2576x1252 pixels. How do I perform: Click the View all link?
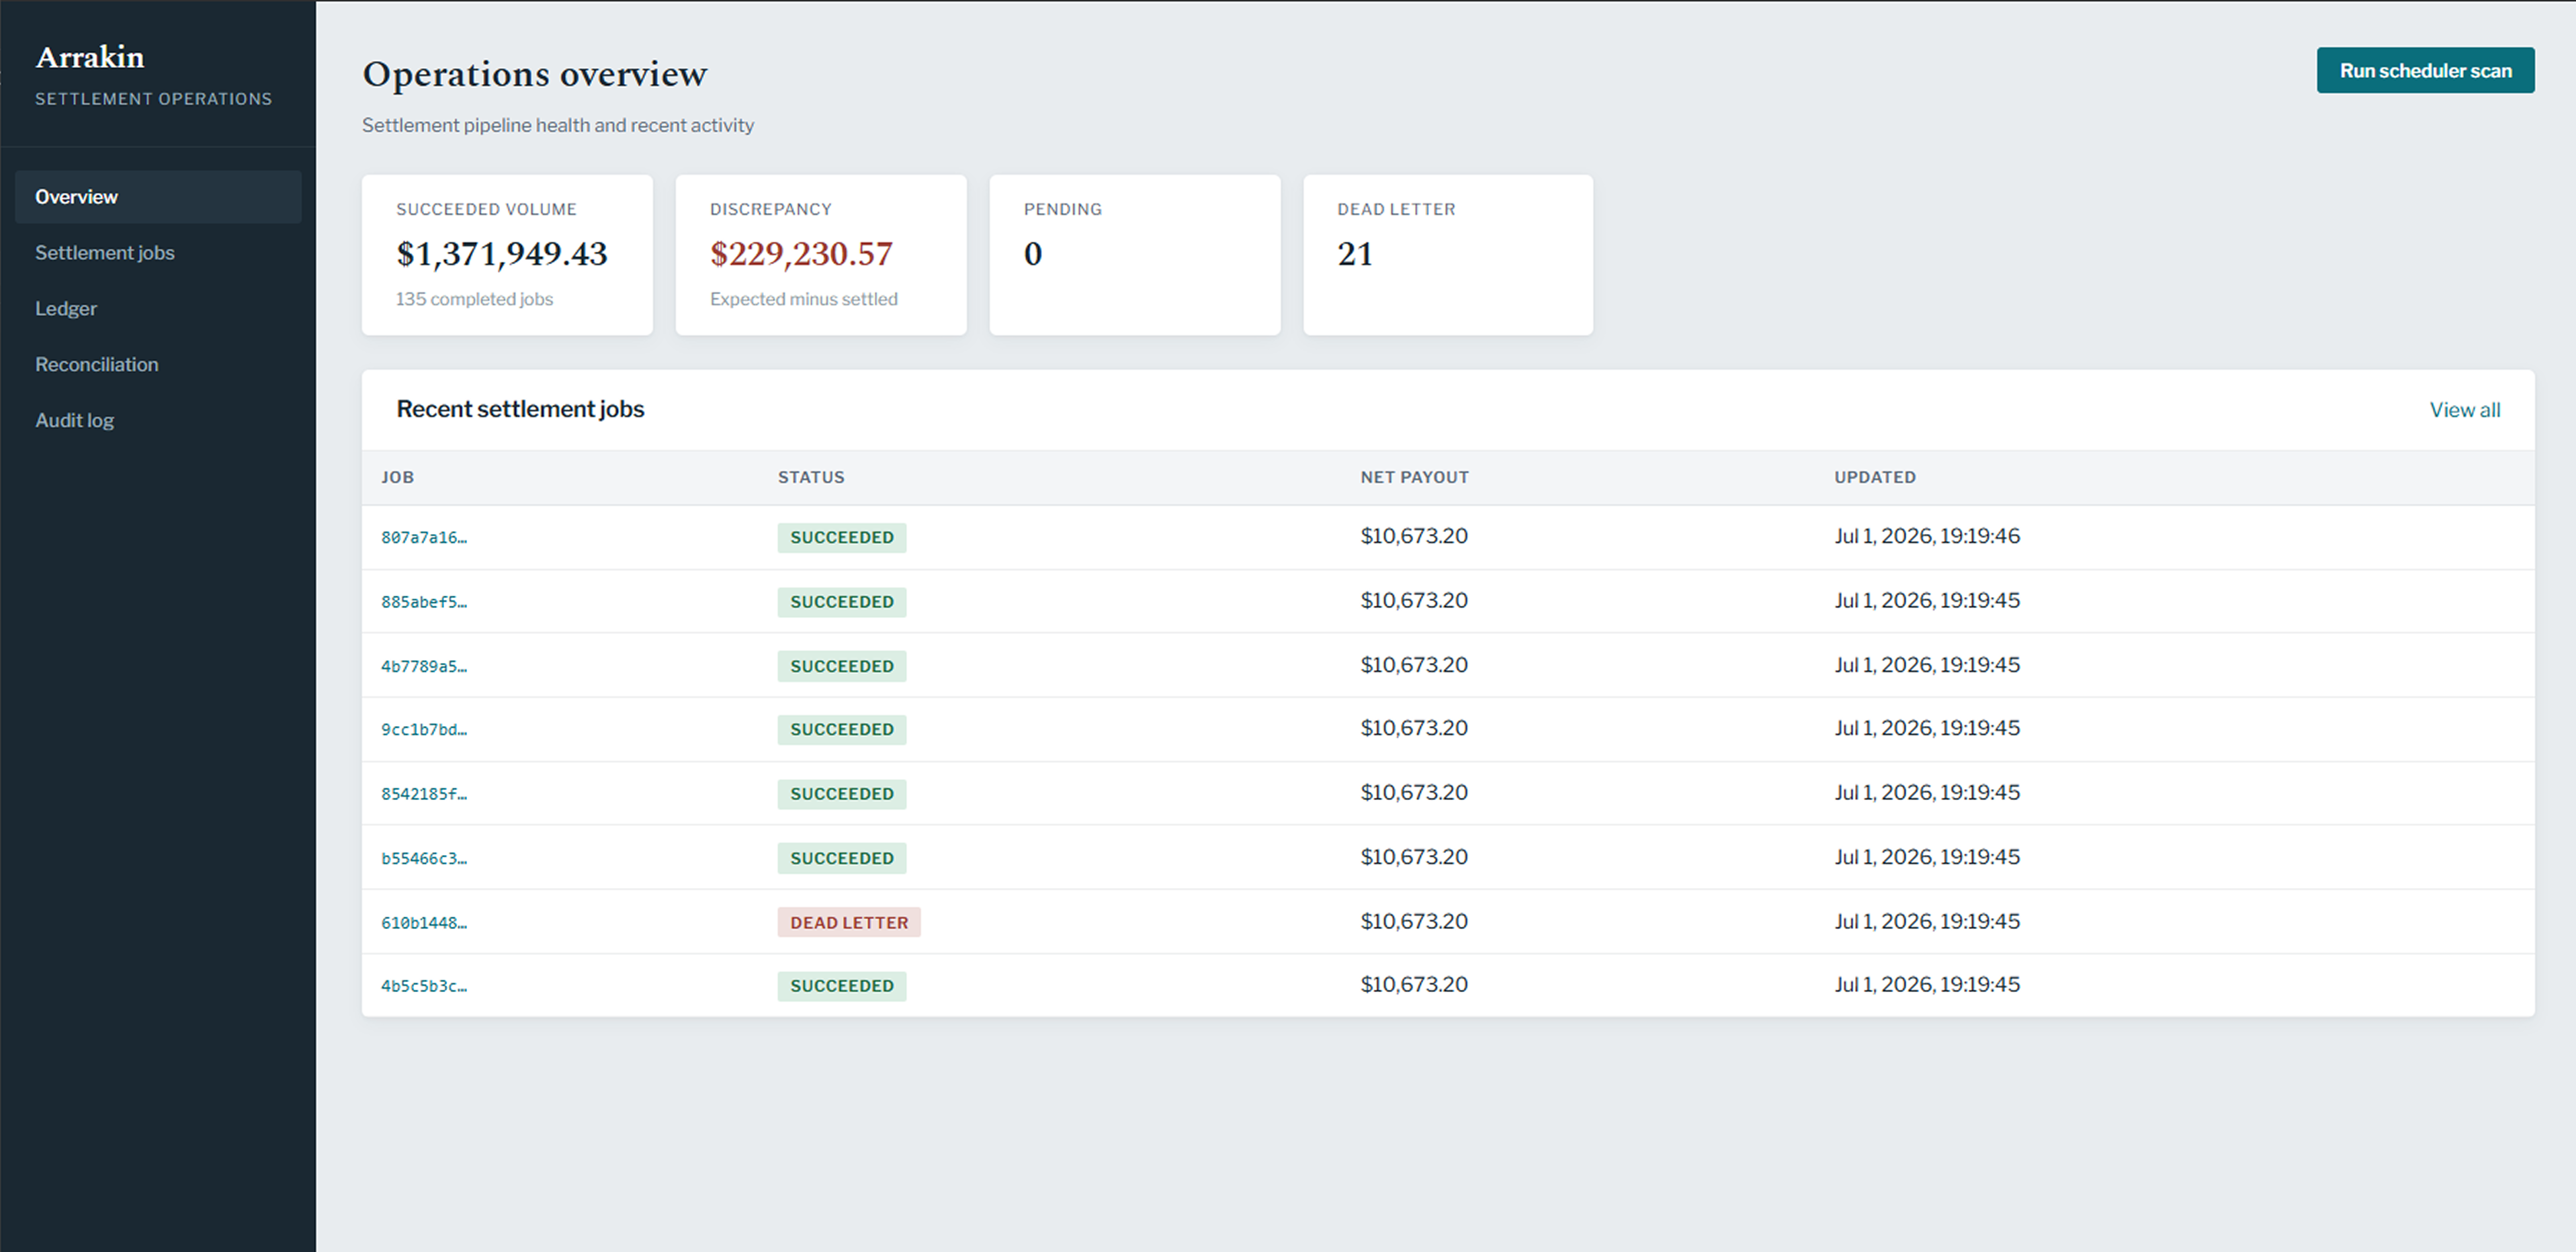(x=2464, y=410)
